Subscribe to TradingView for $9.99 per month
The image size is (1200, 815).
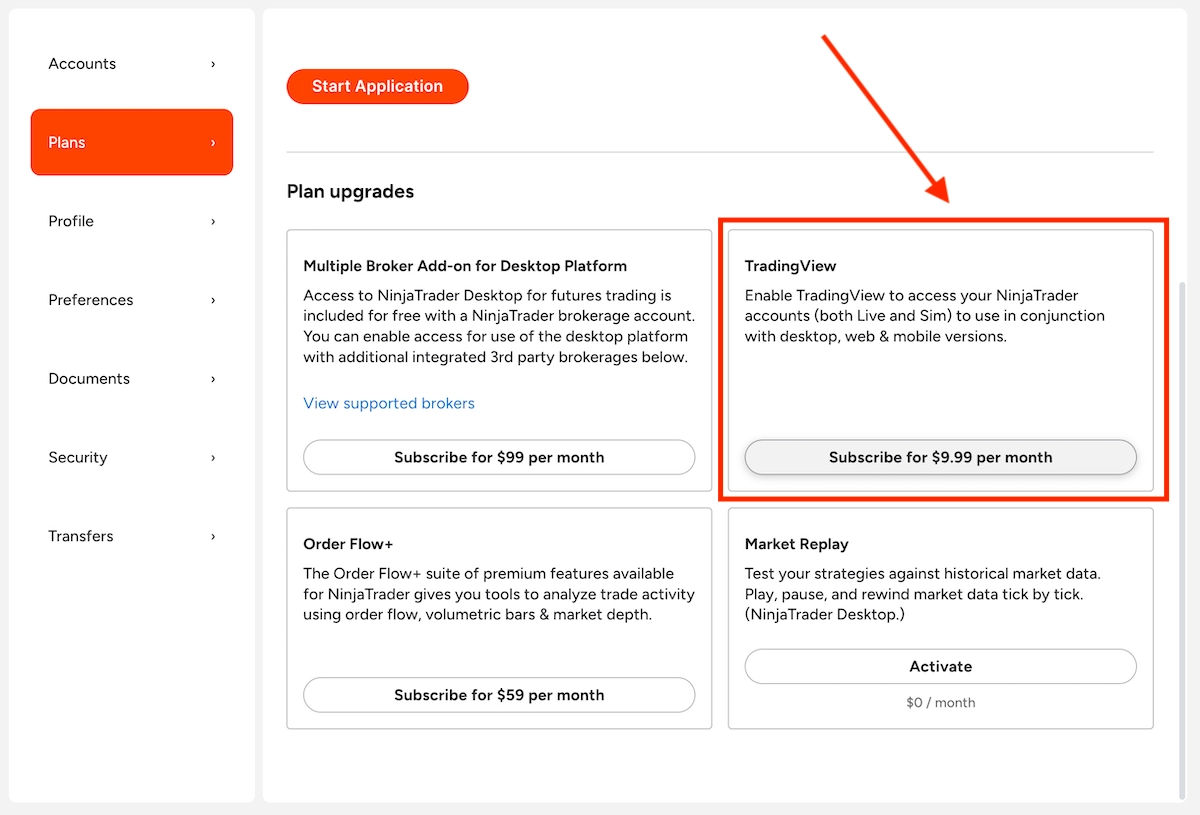click(x=941, y=457)
